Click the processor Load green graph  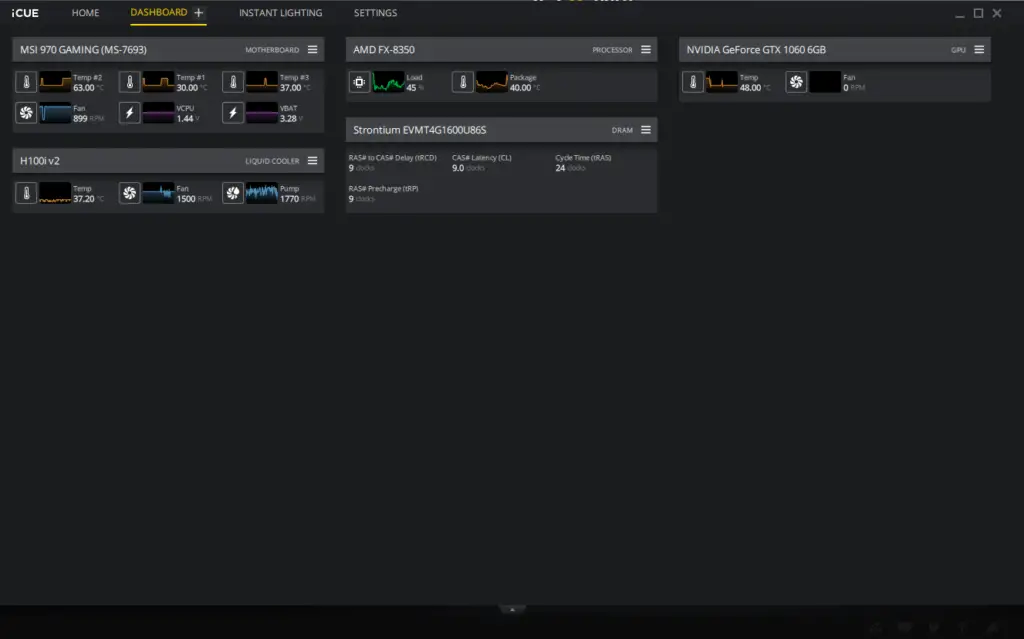coord(388,82)
